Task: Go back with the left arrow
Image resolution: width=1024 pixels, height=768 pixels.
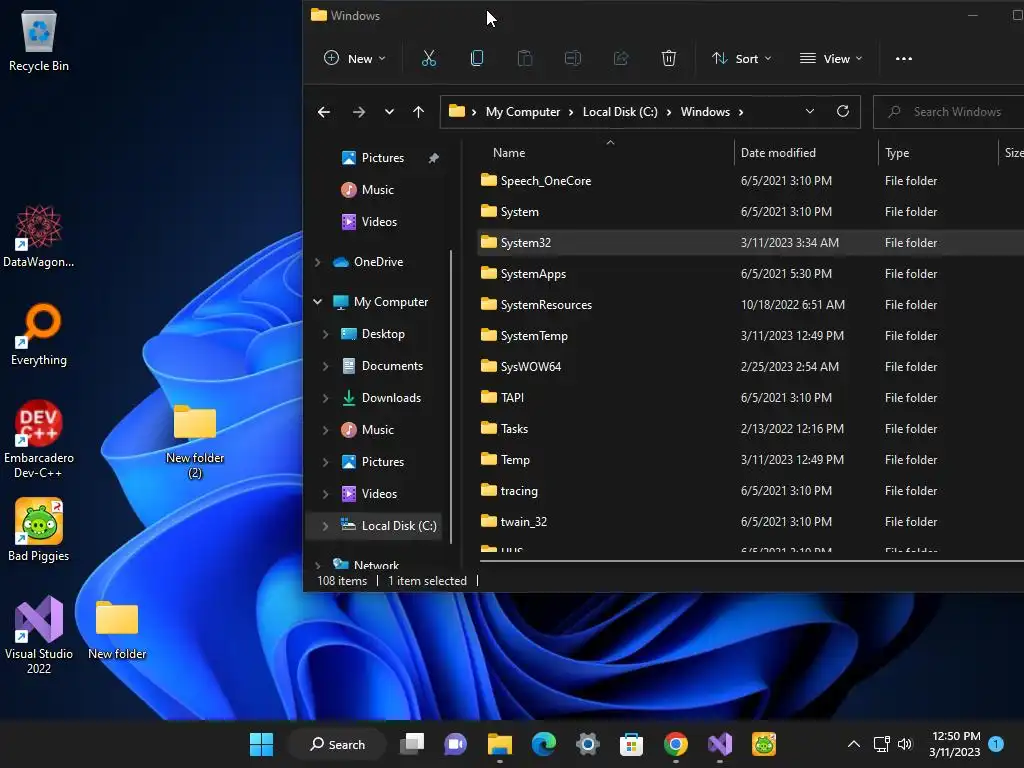Action: click(x=323, y=112)
